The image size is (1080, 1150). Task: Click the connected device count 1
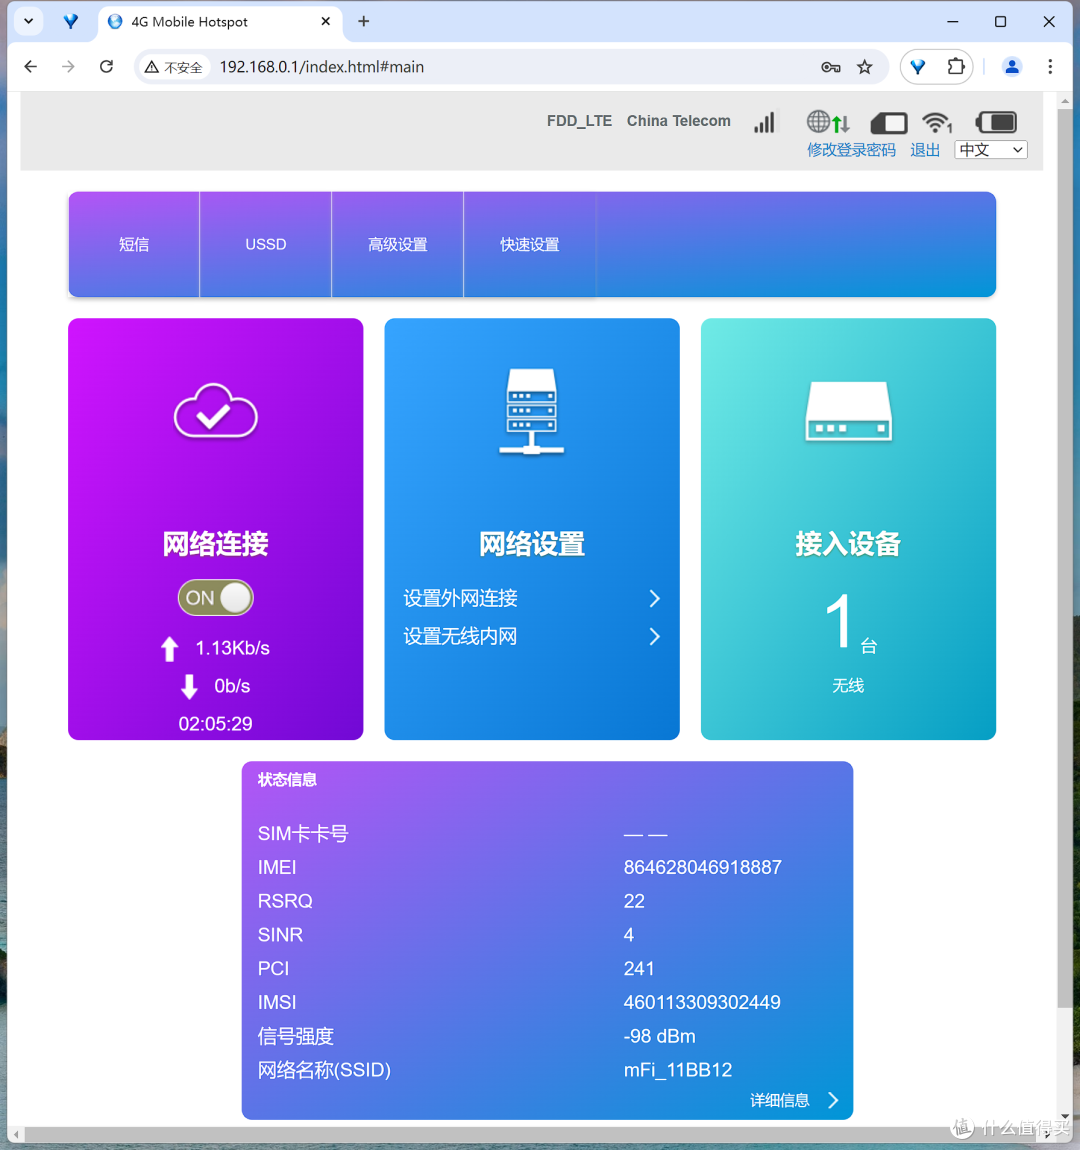pyautogui.click(x=839, y=622)
